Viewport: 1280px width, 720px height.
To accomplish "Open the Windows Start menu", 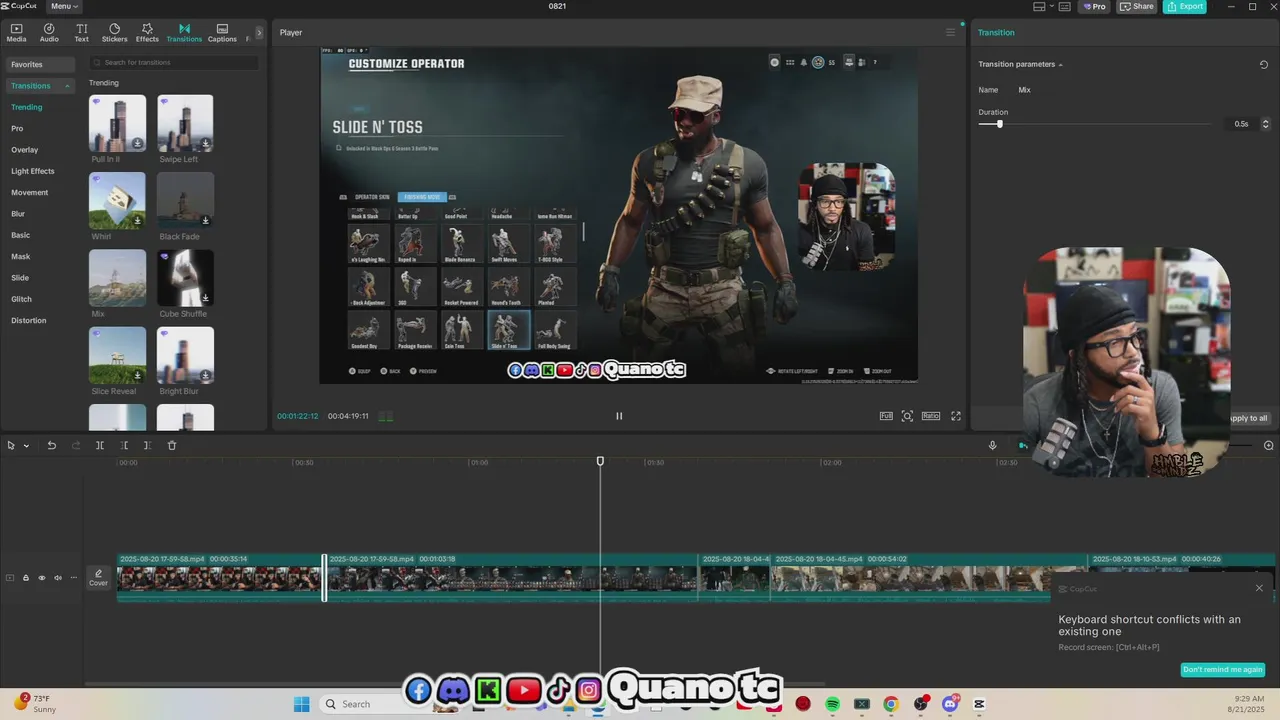I will pos(301,704).
